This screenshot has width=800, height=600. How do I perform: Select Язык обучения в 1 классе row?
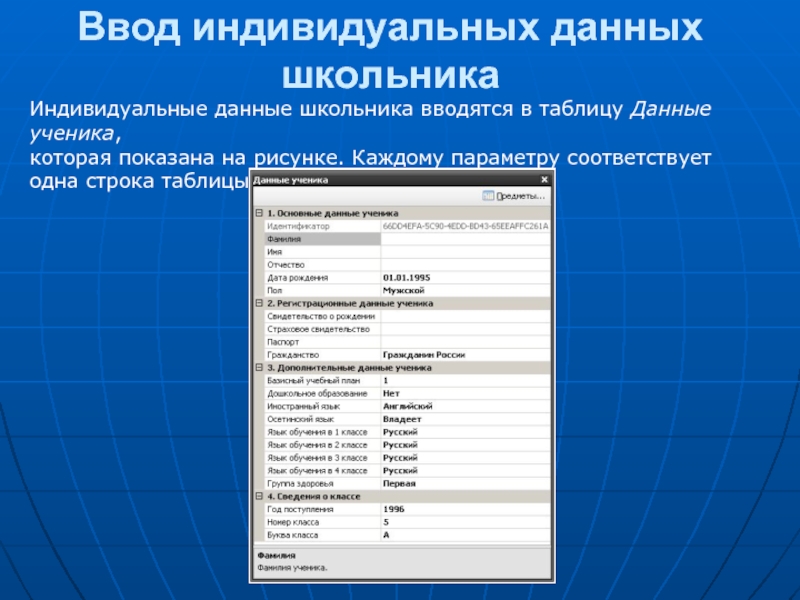coord(317,432)
